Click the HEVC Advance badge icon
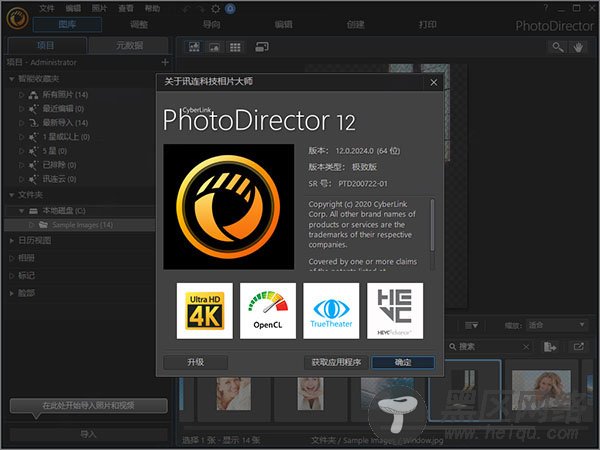This screenshot has width=600, height=450. tap(395, 311)
